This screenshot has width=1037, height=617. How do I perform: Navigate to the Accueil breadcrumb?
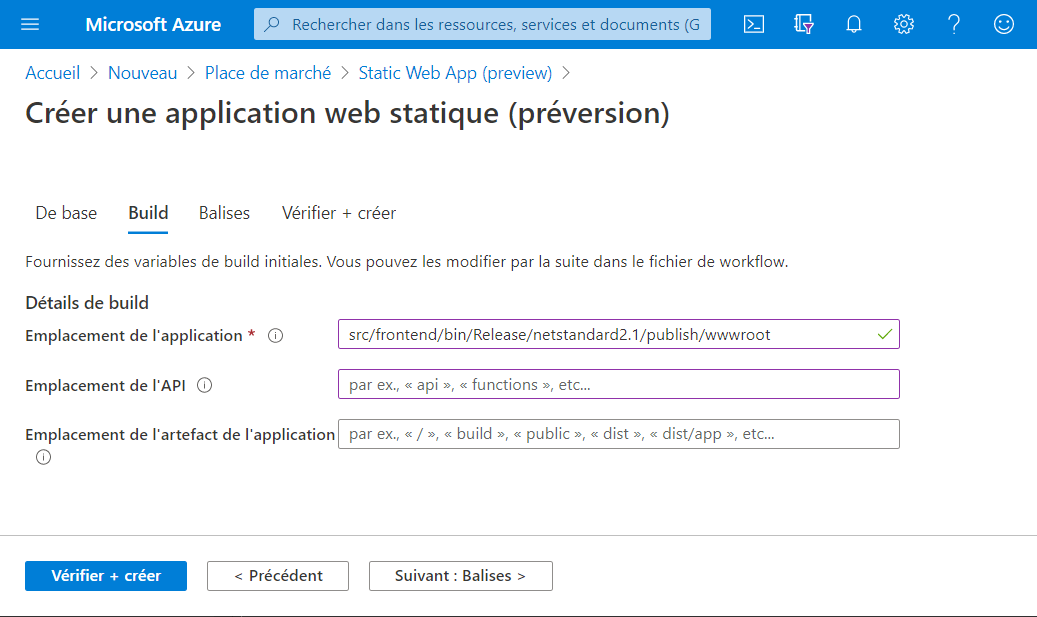[53, 73]
